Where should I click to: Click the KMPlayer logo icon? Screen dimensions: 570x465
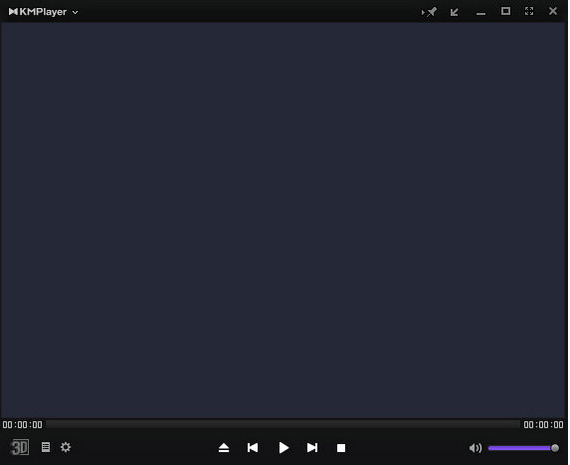[13, 12]
